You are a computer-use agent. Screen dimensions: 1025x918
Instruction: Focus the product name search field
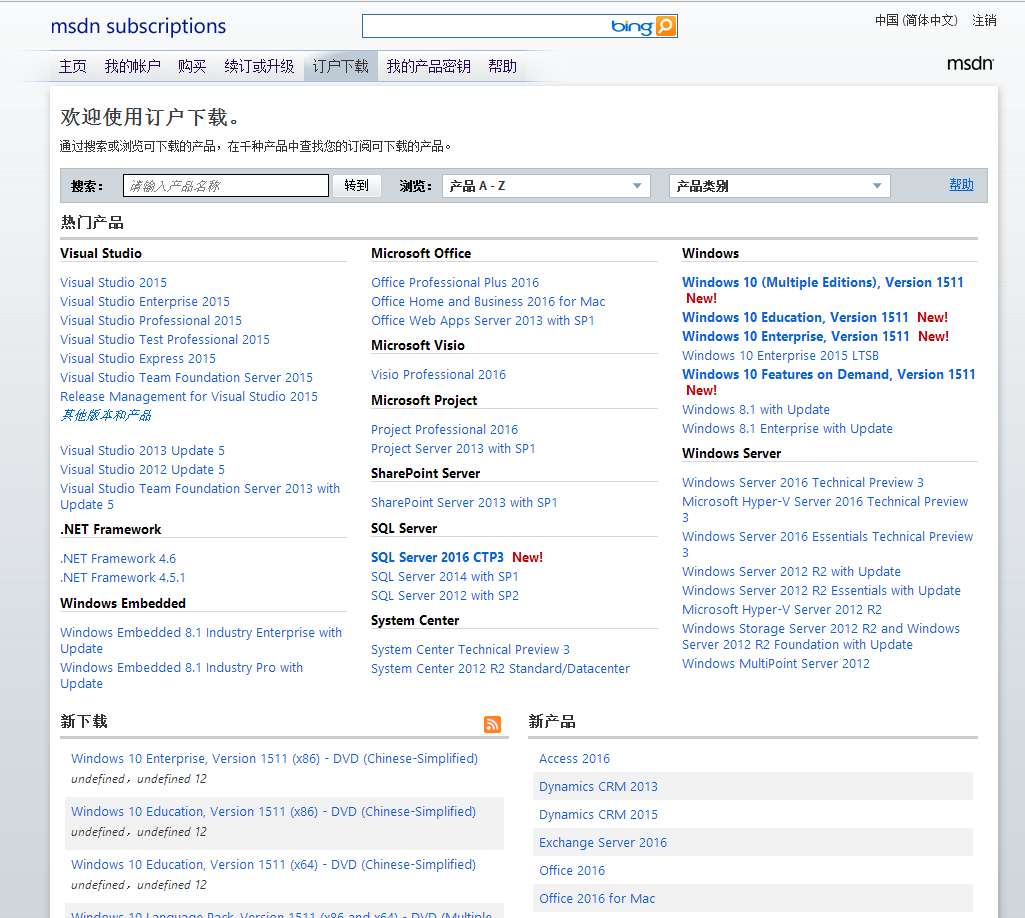coord(226,186)
